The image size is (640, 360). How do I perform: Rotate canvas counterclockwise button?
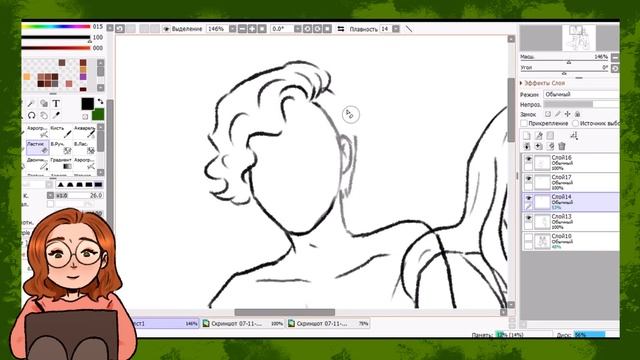pyautogui.click(x=307, y=29)
